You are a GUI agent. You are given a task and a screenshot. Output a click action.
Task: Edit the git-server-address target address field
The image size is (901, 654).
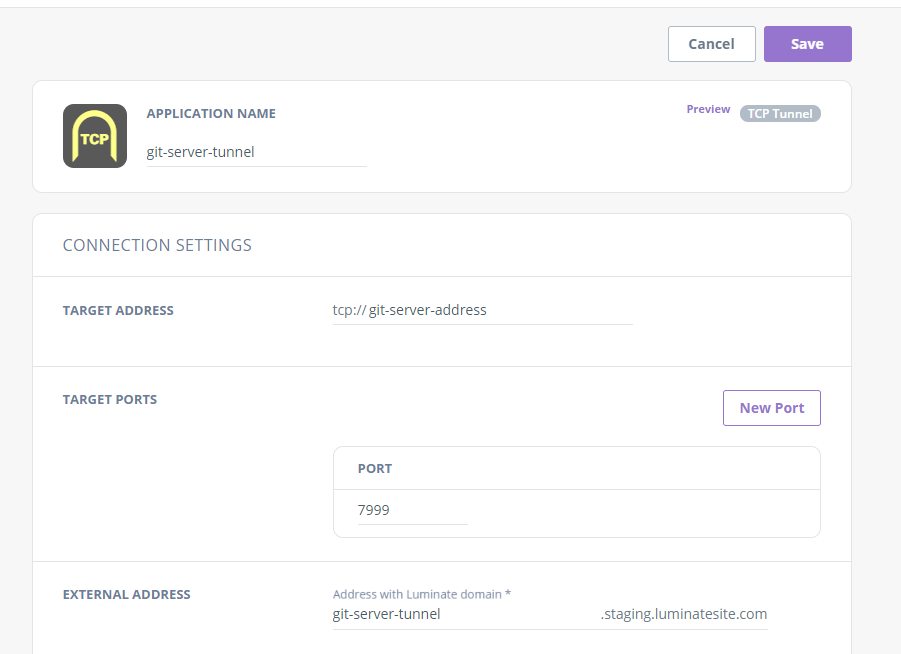click(498, 310)
